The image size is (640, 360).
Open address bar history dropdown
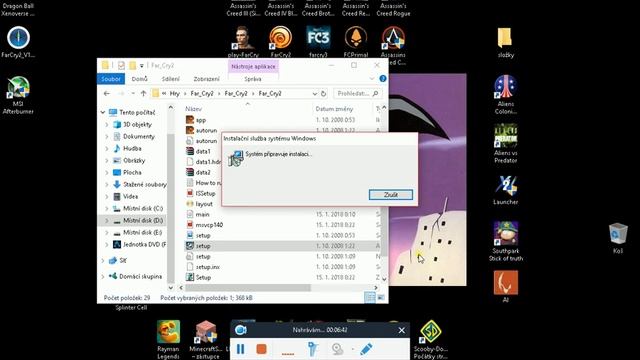(x=314, y=93)
